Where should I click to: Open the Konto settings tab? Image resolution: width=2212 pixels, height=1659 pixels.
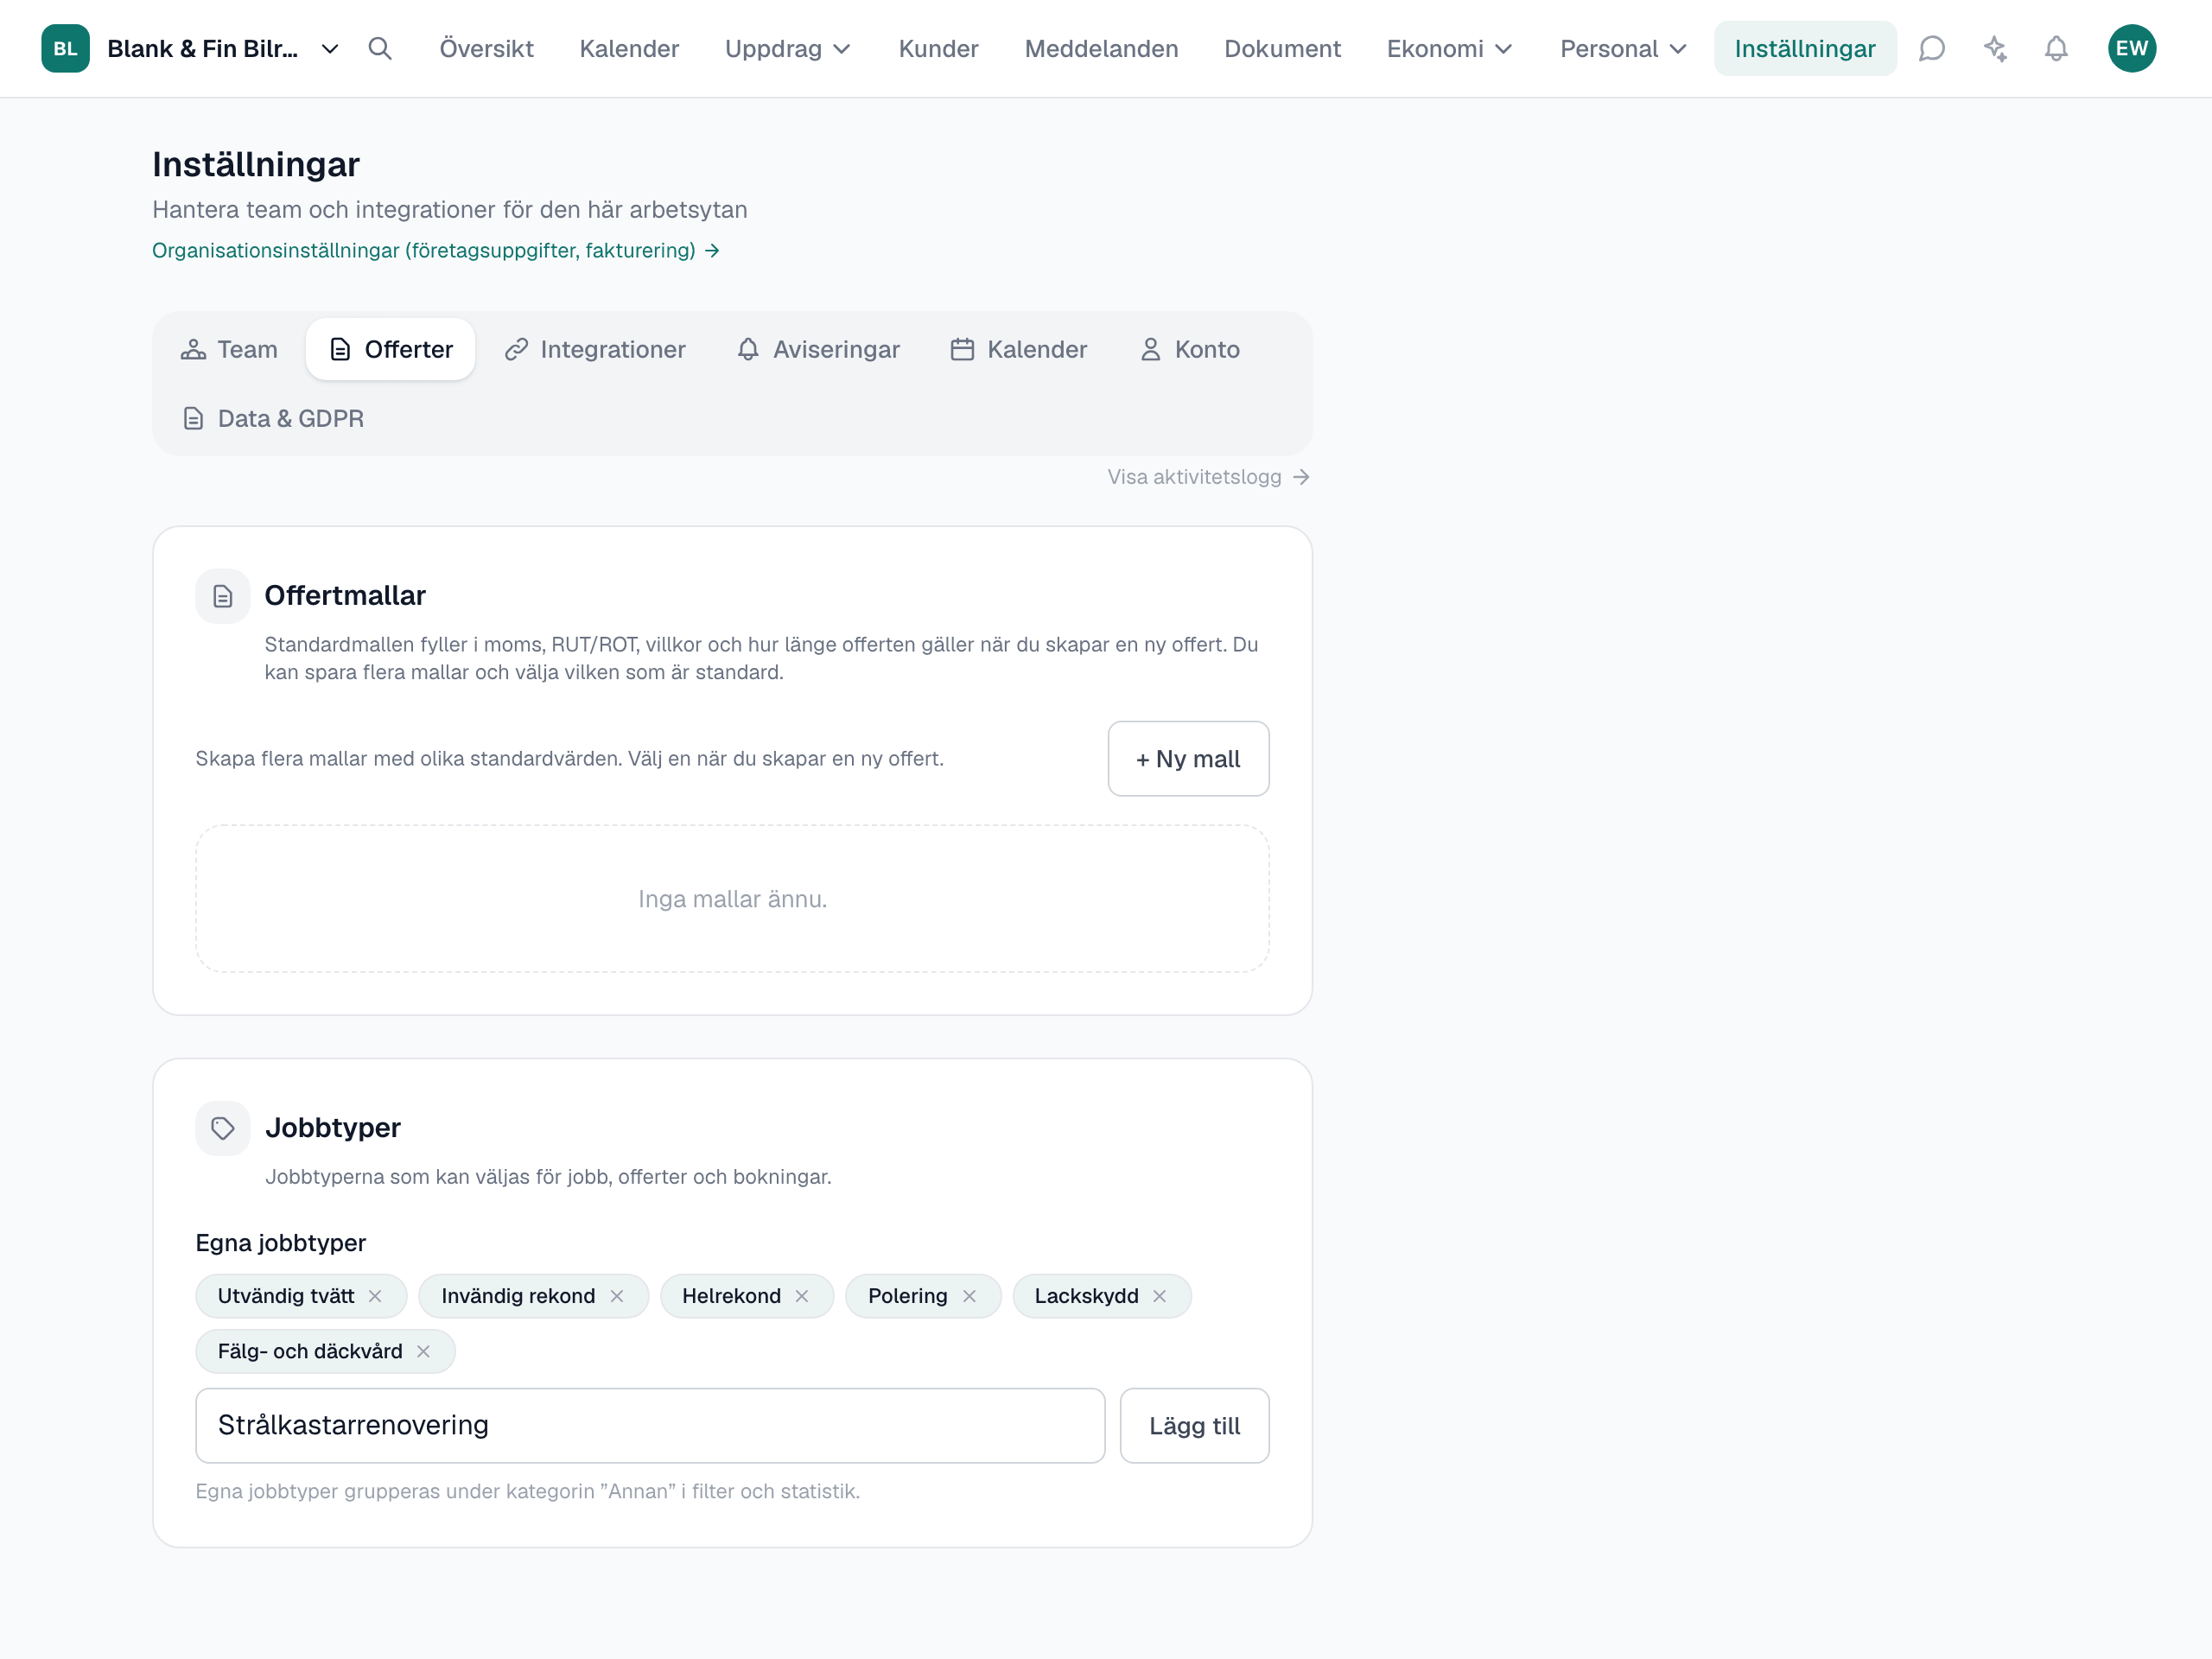1189,349
